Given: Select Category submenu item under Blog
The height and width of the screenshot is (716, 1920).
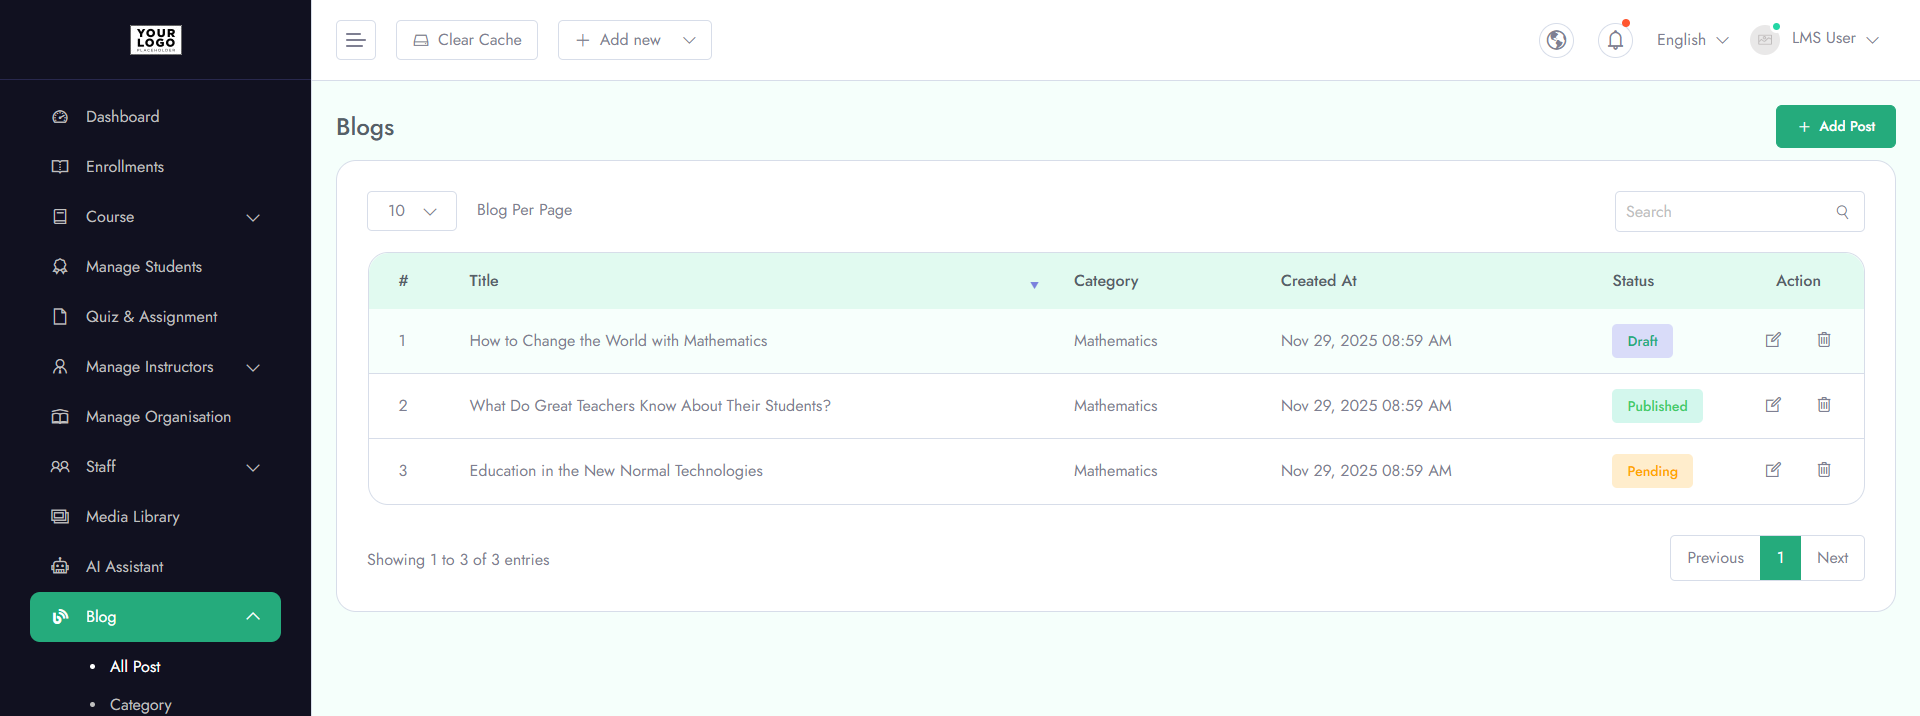Looking at the screenshot, I should pyautogui.click(x=141, y=705).
